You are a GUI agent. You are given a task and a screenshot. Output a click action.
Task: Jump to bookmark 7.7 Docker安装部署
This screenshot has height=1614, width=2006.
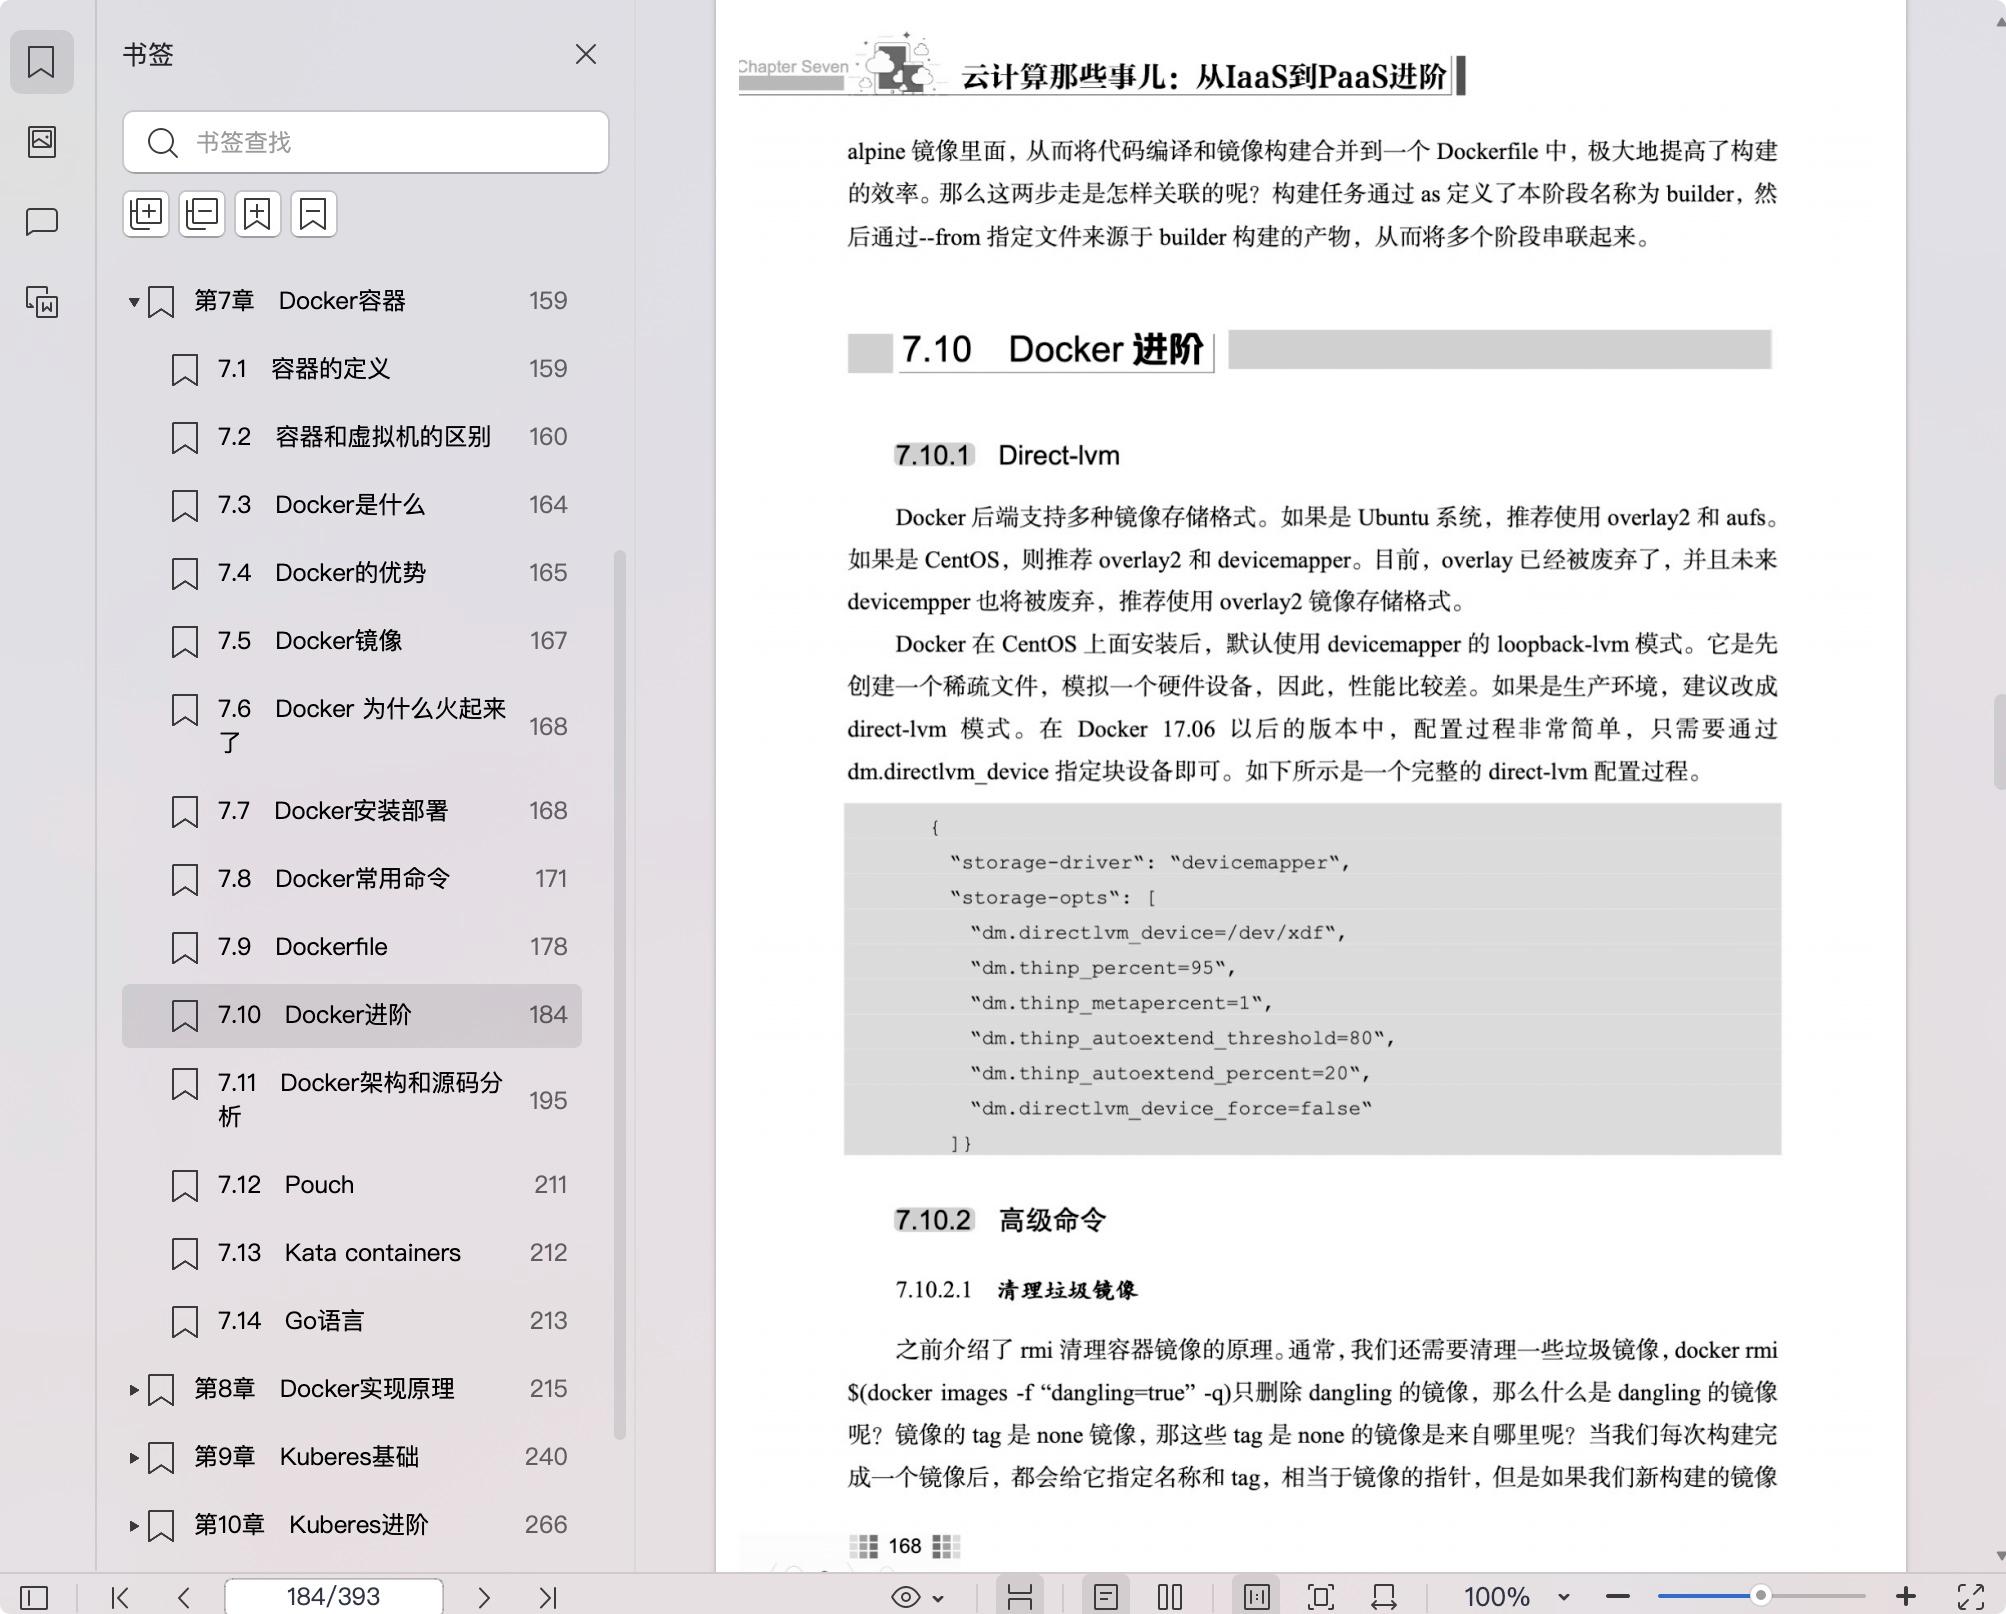352,811
